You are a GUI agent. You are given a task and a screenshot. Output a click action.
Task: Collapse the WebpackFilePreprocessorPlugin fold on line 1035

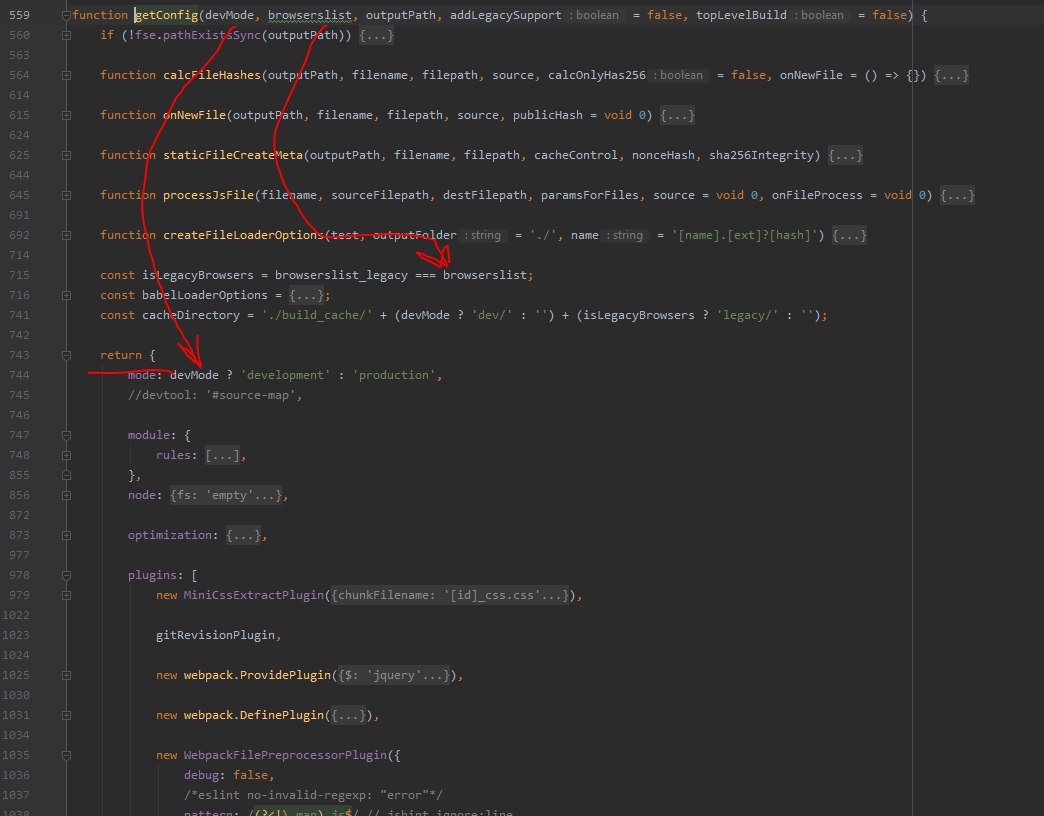point(66,755)
